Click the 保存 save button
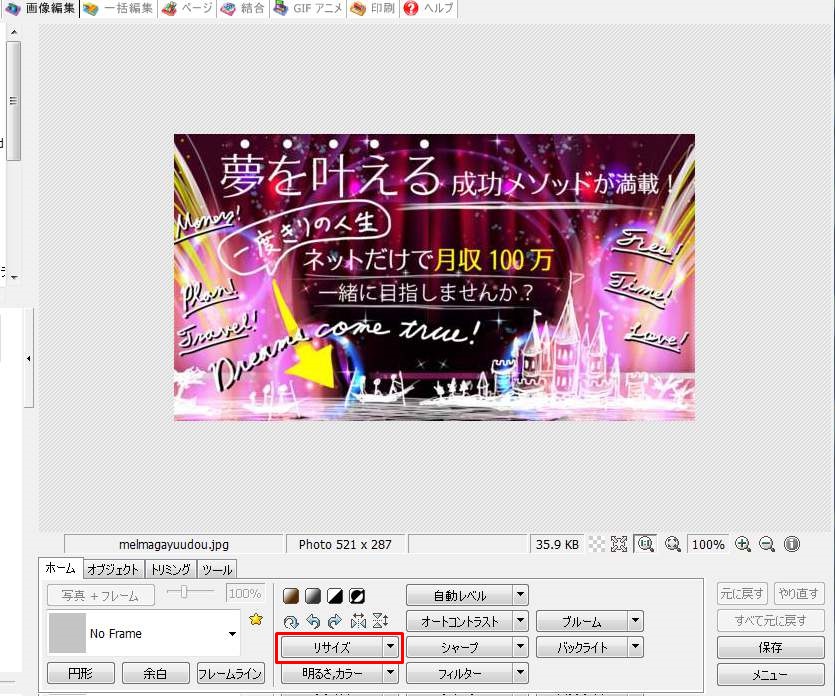This screenshot has width=835, height=696. 770,648
